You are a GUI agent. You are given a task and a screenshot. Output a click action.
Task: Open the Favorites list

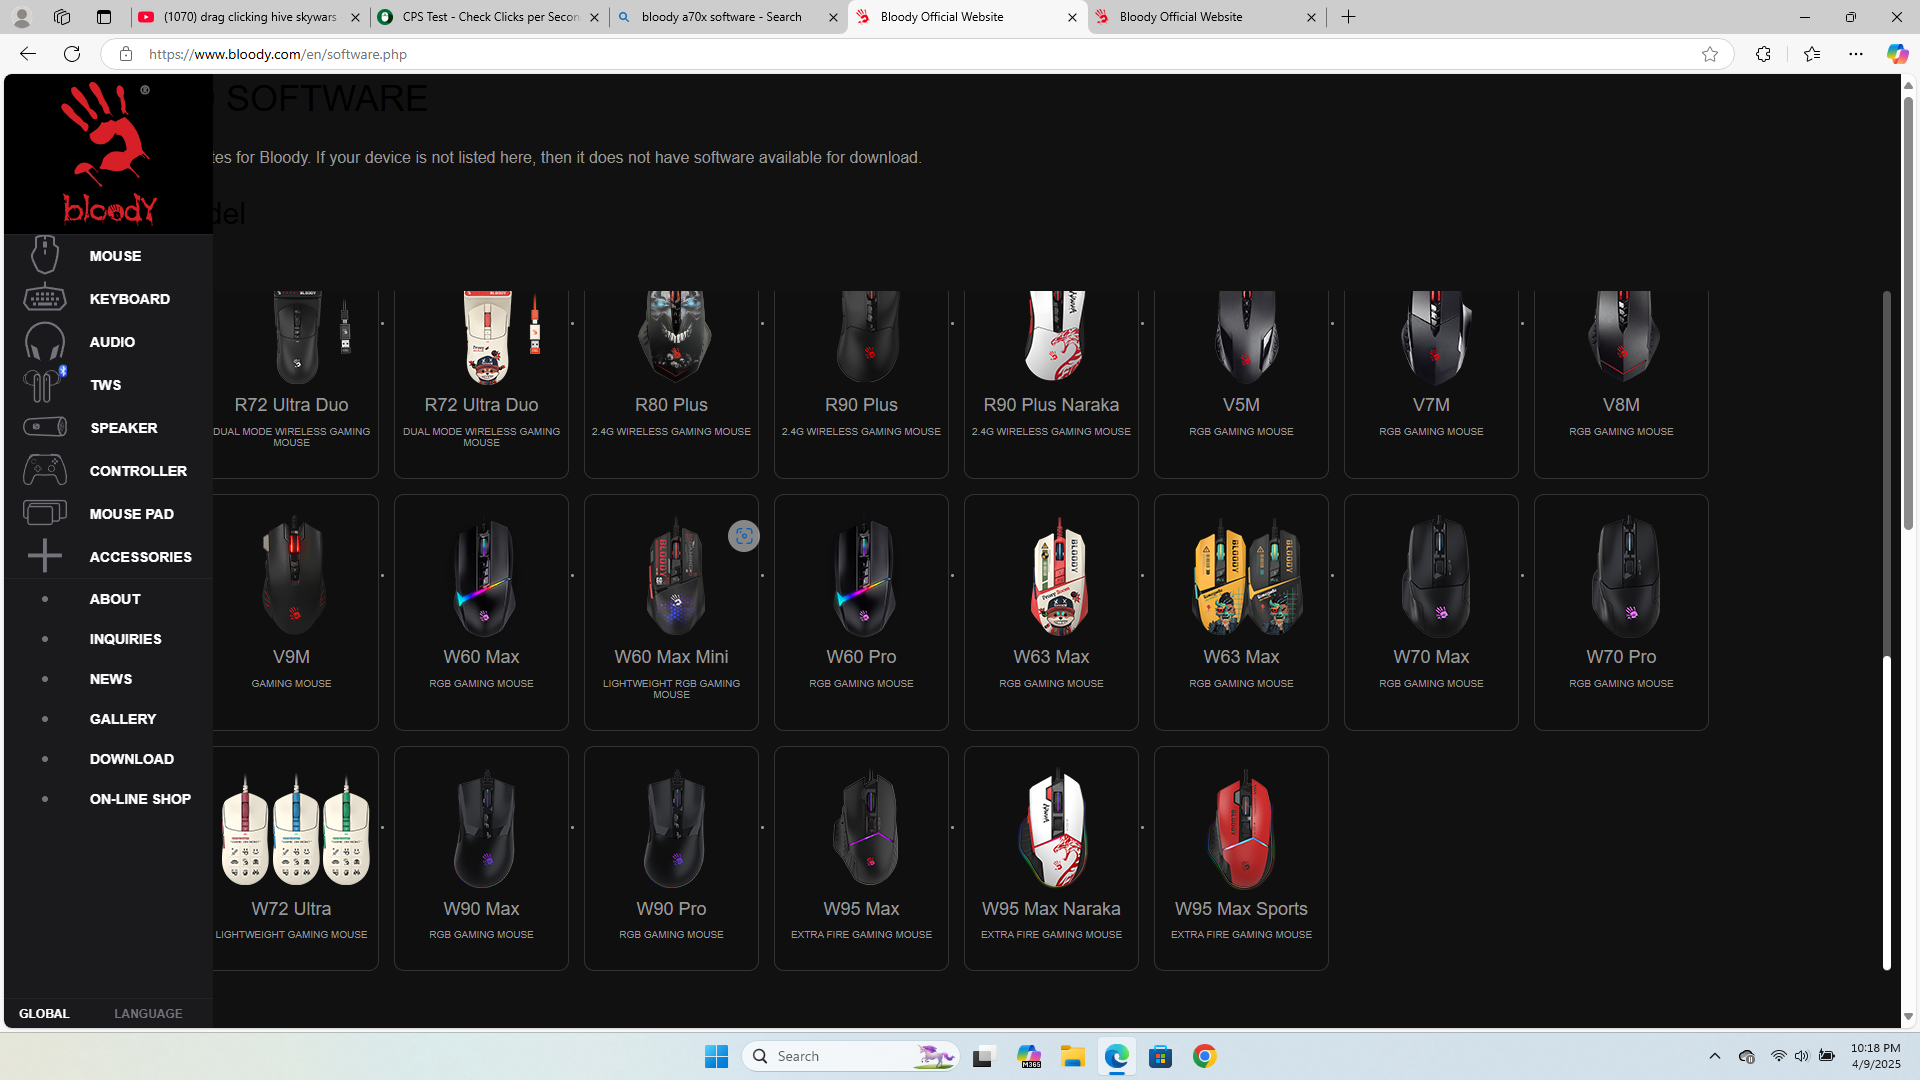pyautogui.click(x=1811, y=54)
